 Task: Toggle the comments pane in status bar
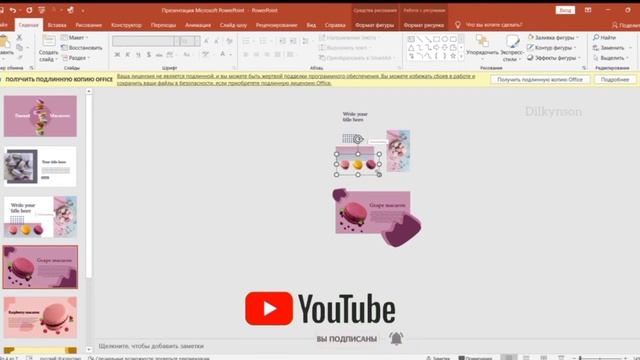click(475, 358)
